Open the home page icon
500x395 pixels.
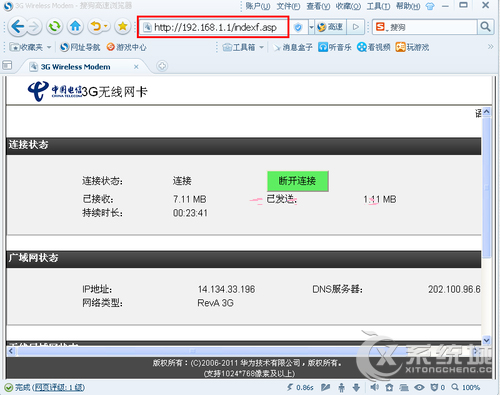tap(75, 26)
